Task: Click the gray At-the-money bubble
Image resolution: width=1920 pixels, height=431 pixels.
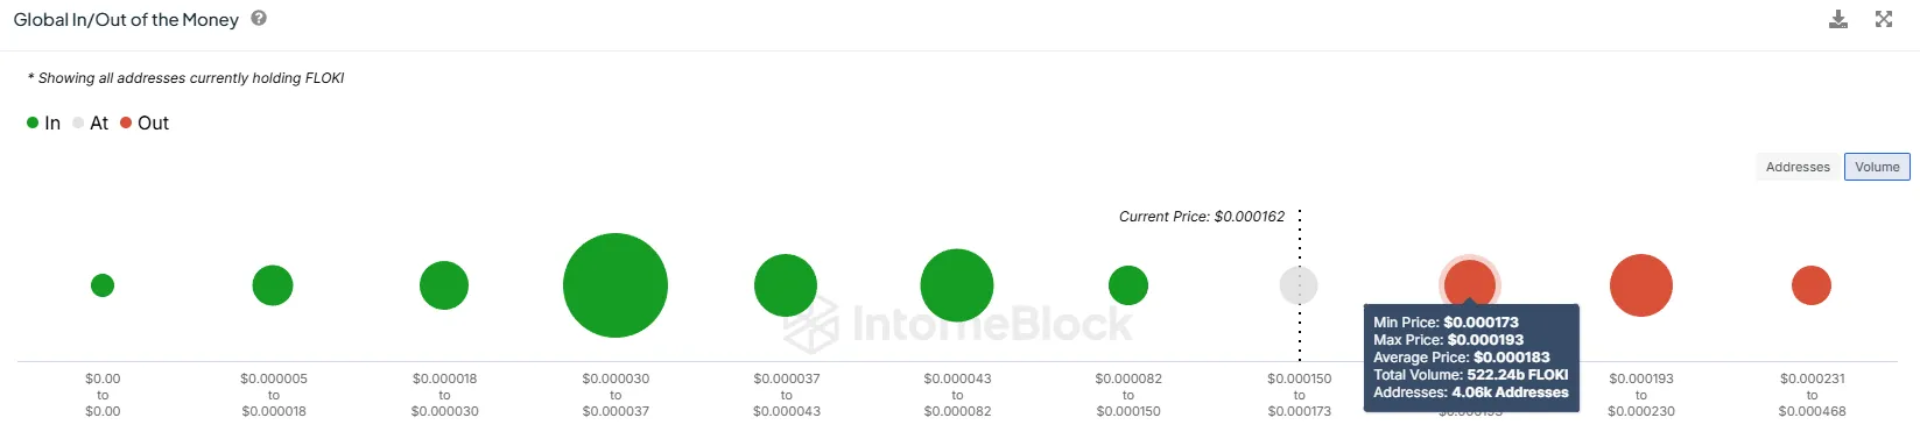Action: tap(1299, 285)
